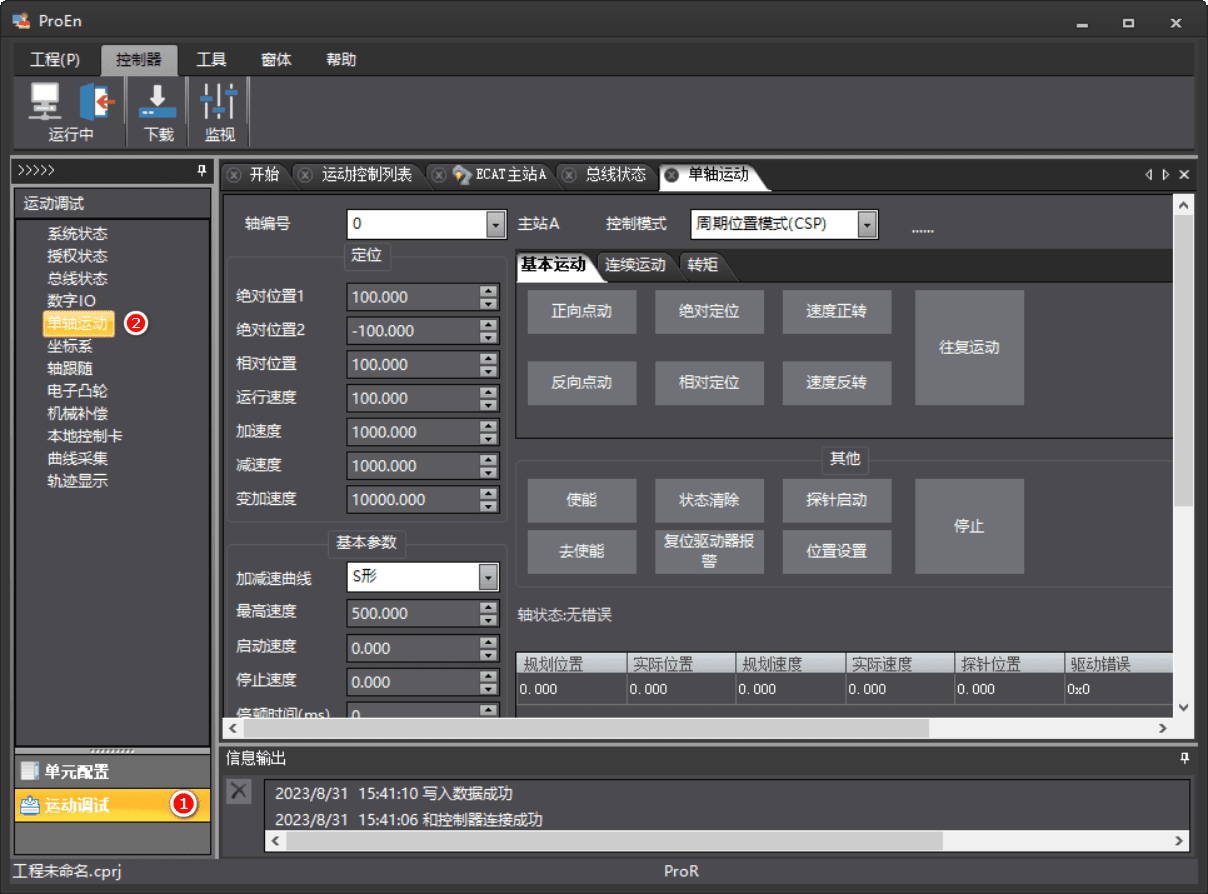Switch to the 运动控制列表 tab
Screen dimensions: 1208x894
pyautogui.click(x=367, y=175)
